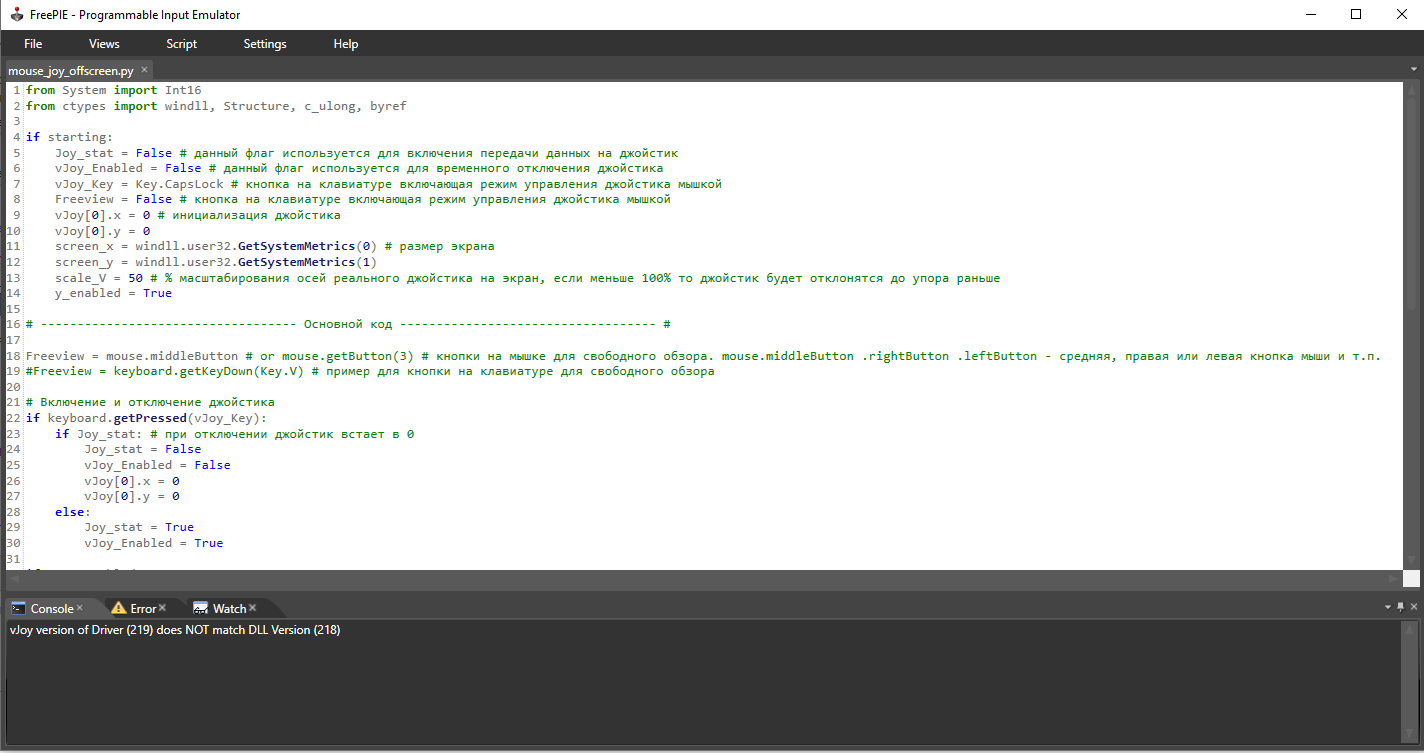Close the mouse_joy_offscreen.py tab
Viewport: 1424px width, 753px height.
tap(144, 70)
